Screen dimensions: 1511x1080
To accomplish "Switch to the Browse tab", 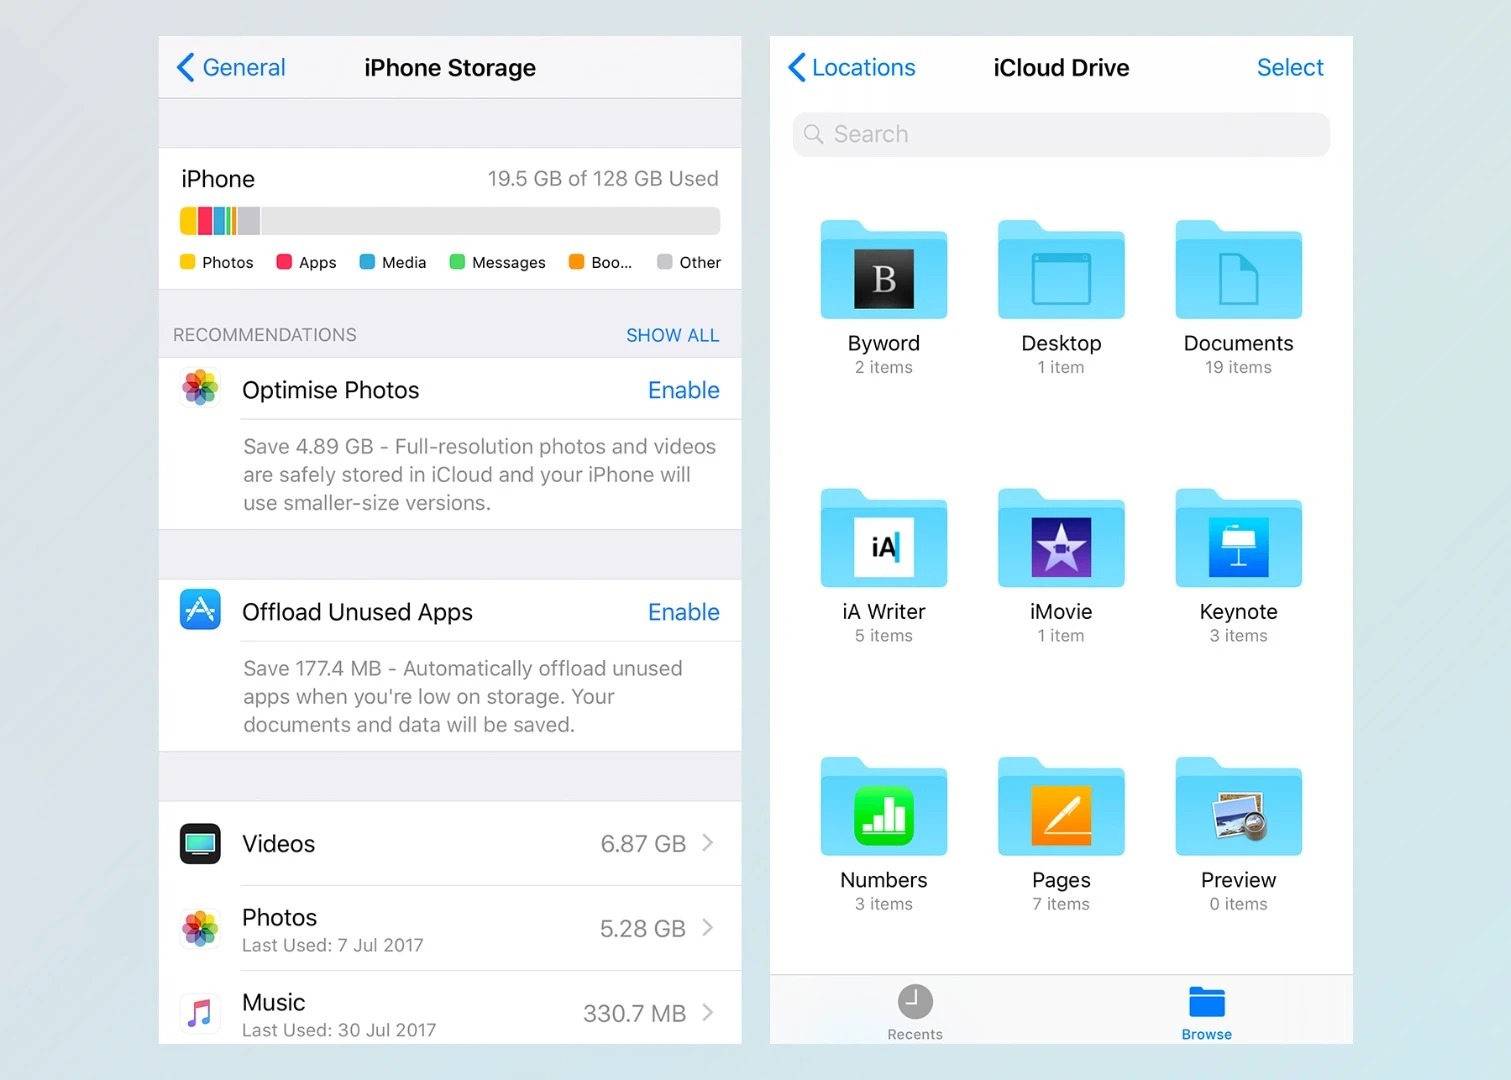I will [1207, 1012].
